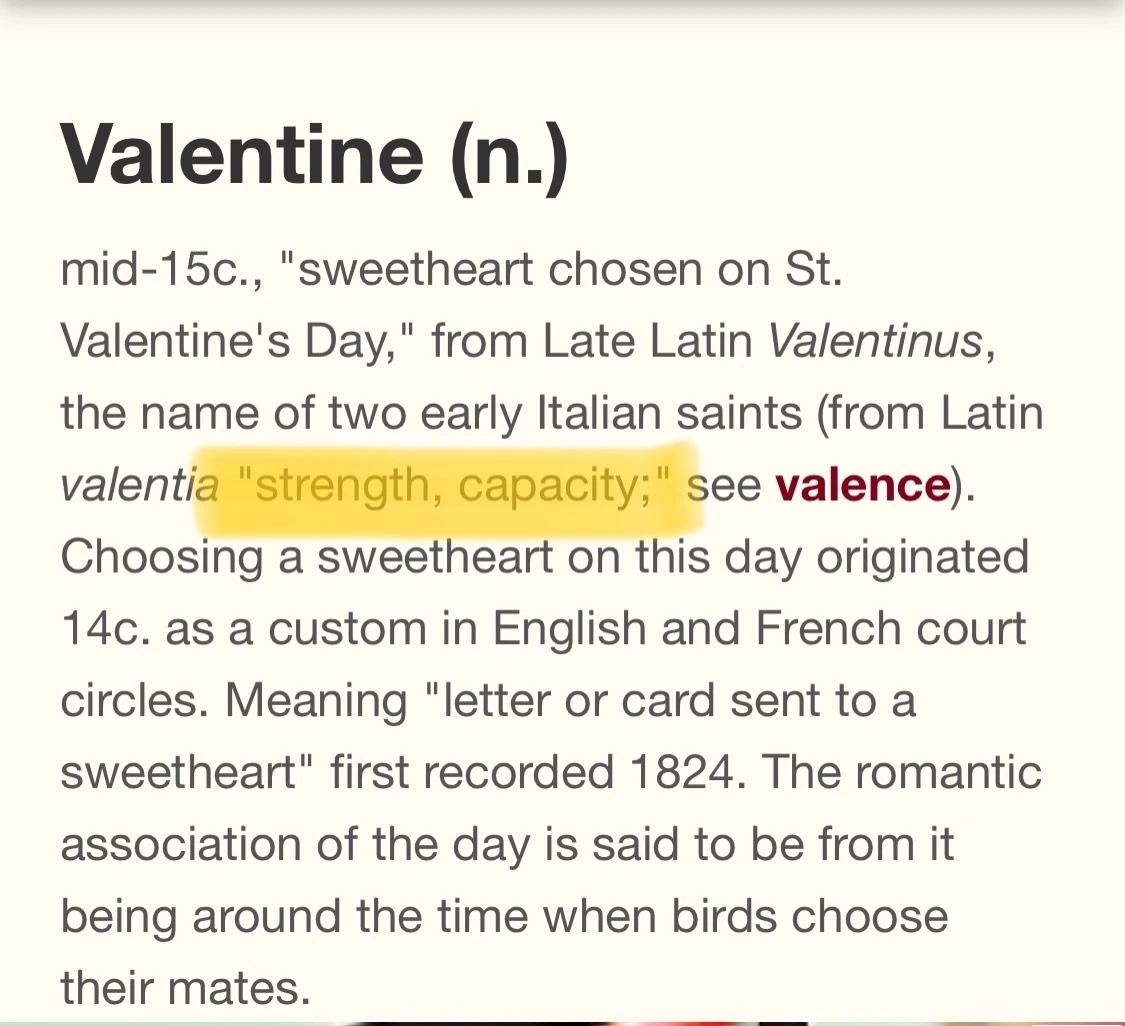Open the valence cross-reference link
1125x1026 pixels.
pos(862,486)
